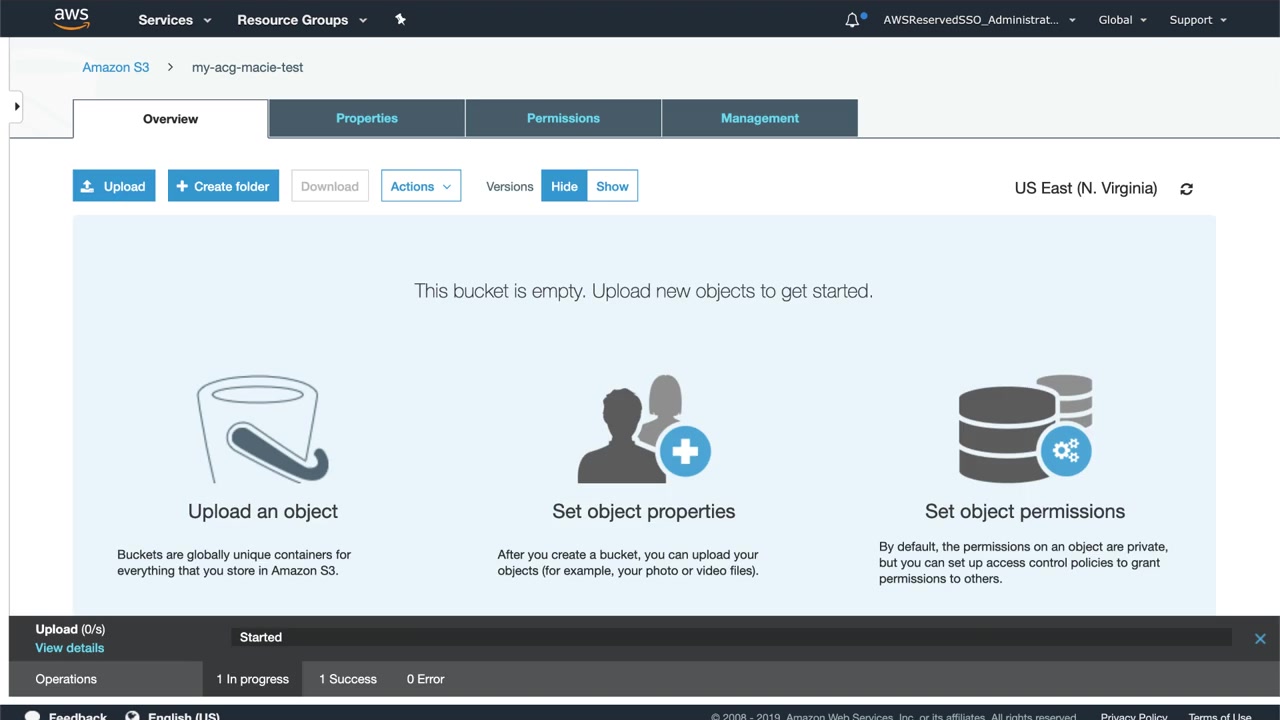The height and width of the screenshot is (720, 1280).
Task: Click the disabled Download button
Action: (x=330, y=186)
